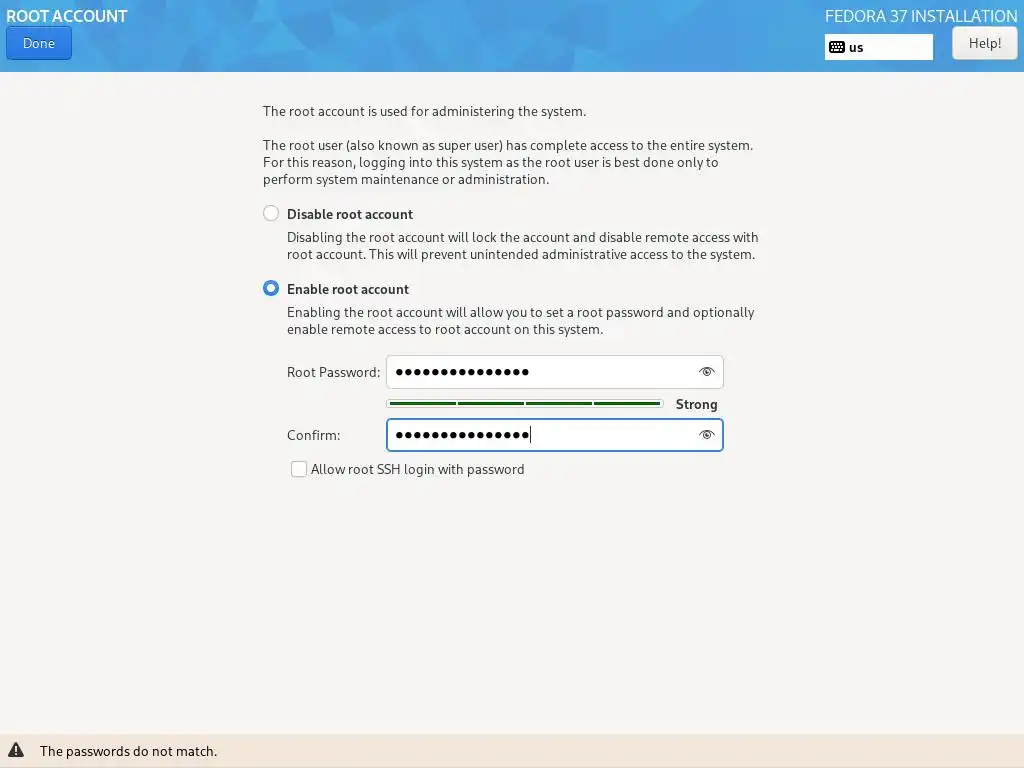Click the 'Disable root account' label text
Image resolution: width=1024 pixels, height=768 pixels.
pos(349,214)
